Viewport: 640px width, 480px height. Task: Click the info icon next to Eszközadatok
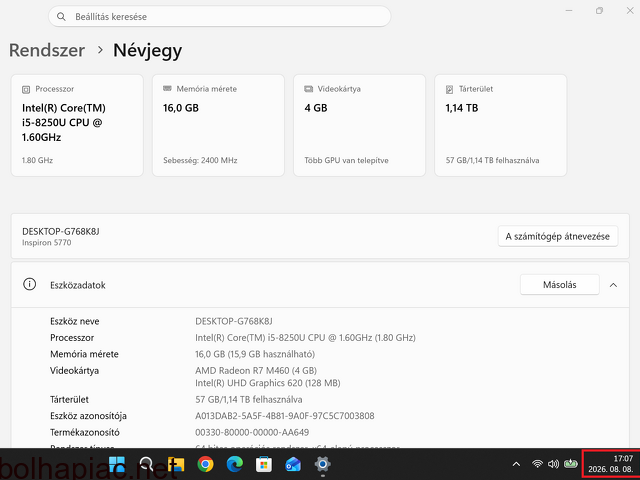[29, 284]
